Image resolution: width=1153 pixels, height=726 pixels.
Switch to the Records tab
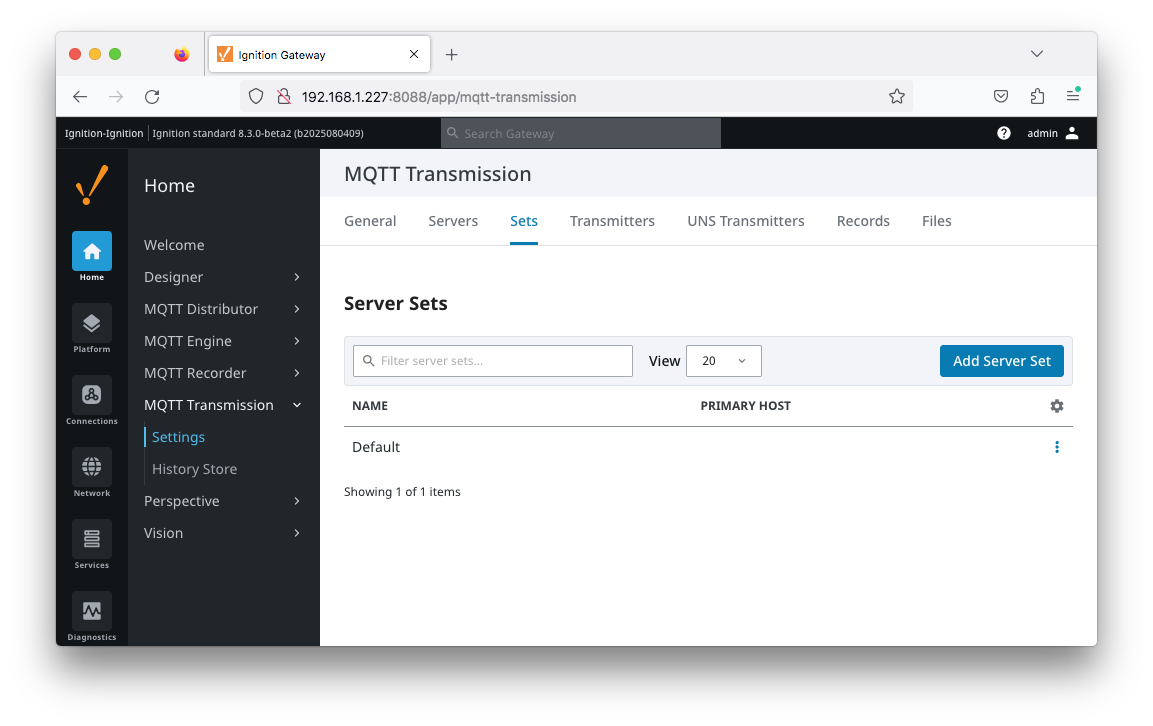[863, 221]
